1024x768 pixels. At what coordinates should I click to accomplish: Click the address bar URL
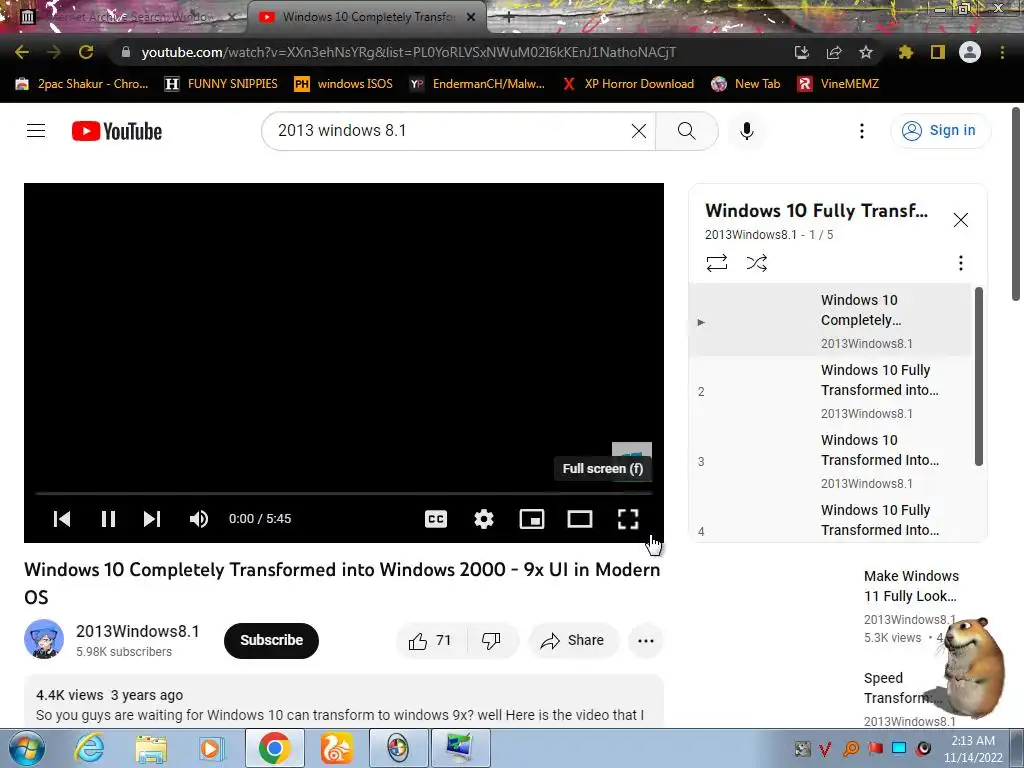409,52
